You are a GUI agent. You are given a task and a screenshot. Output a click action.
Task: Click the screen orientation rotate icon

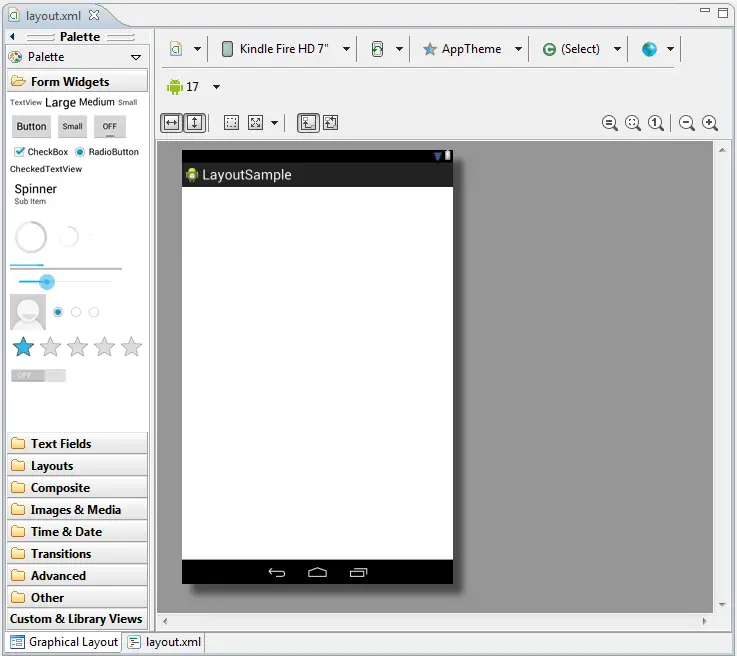tap(377, 49)
